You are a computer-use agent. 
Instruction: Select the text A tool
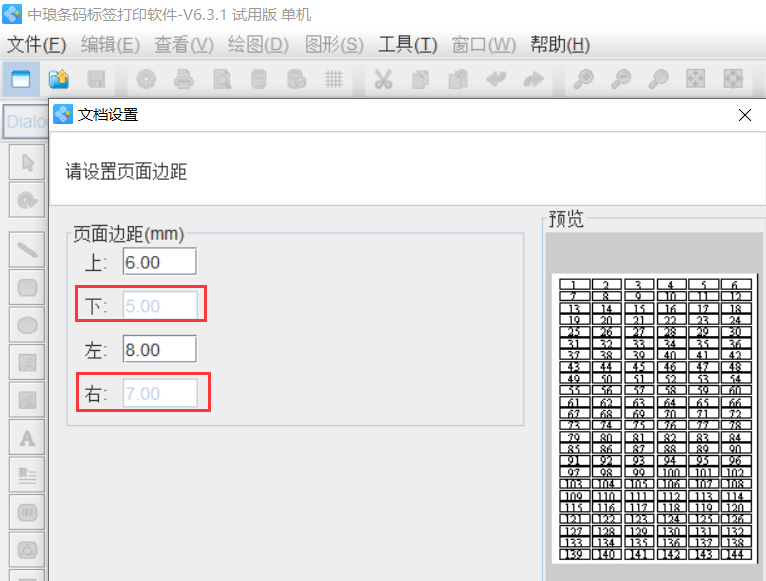(27, 438)
